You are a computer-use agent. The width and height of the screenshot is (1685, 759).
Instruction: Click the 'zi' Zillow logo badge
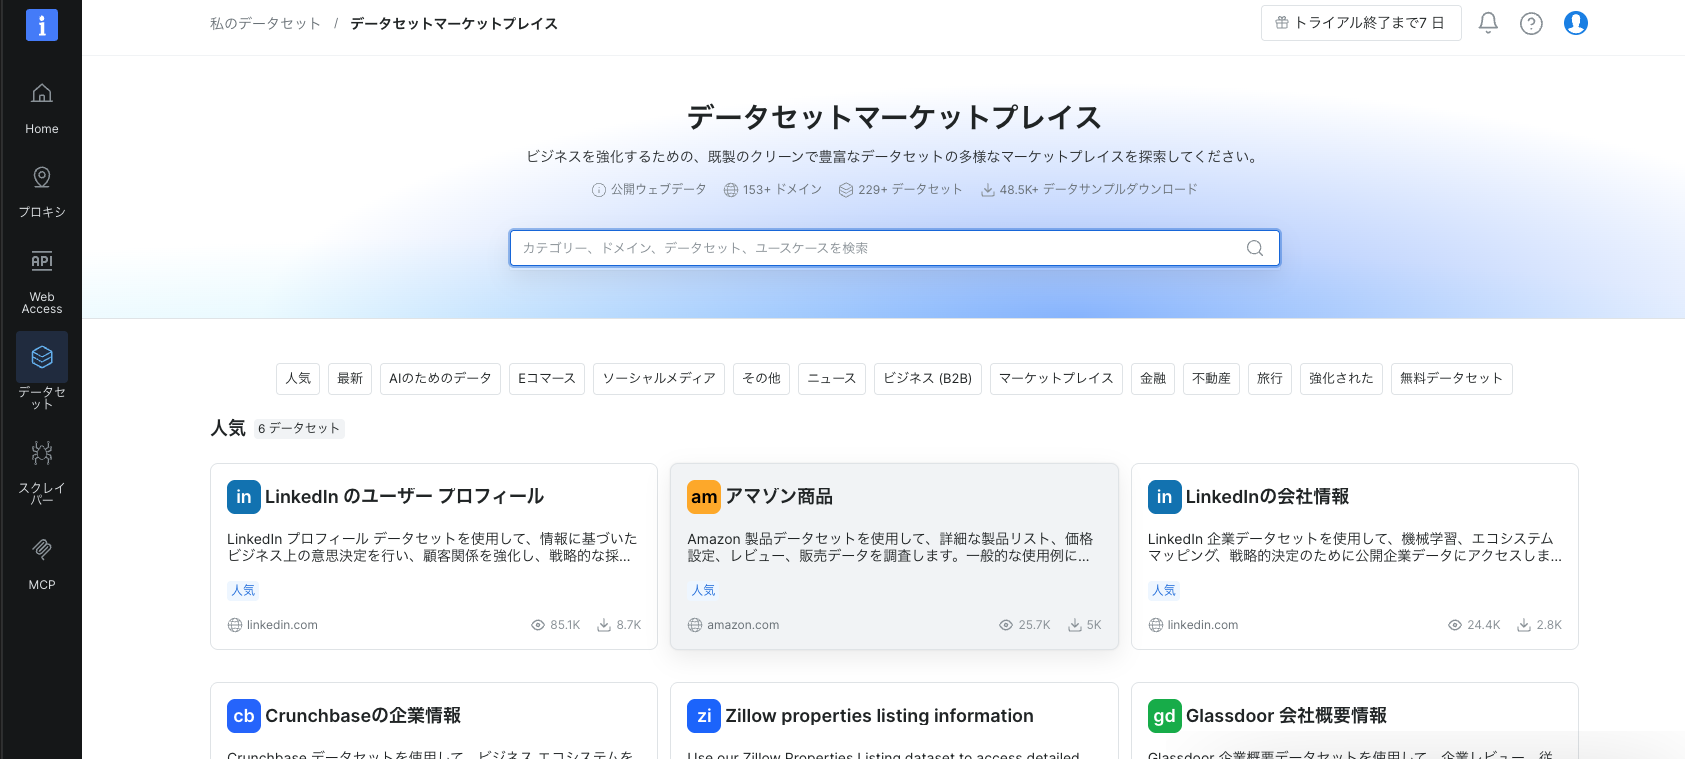(x=704, y=716)
